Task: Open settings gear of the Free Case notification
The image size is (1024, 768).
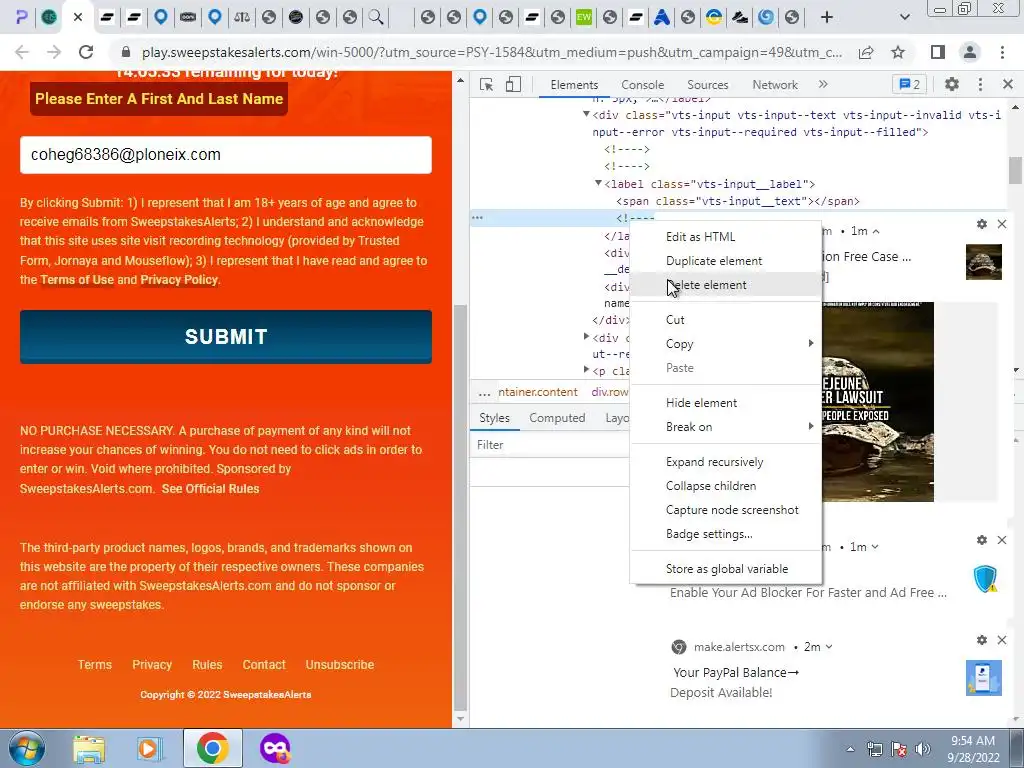Action: [982, 224]
